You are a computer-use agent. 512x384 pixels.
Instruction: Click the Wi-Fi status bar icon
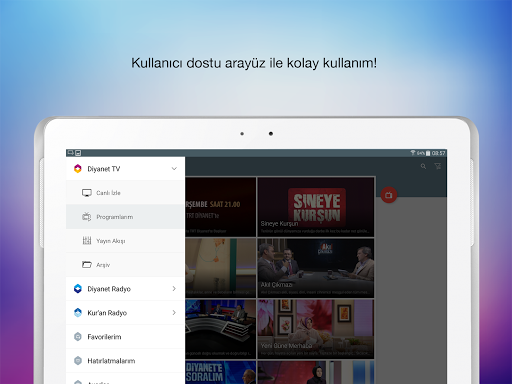click(413, 153)
